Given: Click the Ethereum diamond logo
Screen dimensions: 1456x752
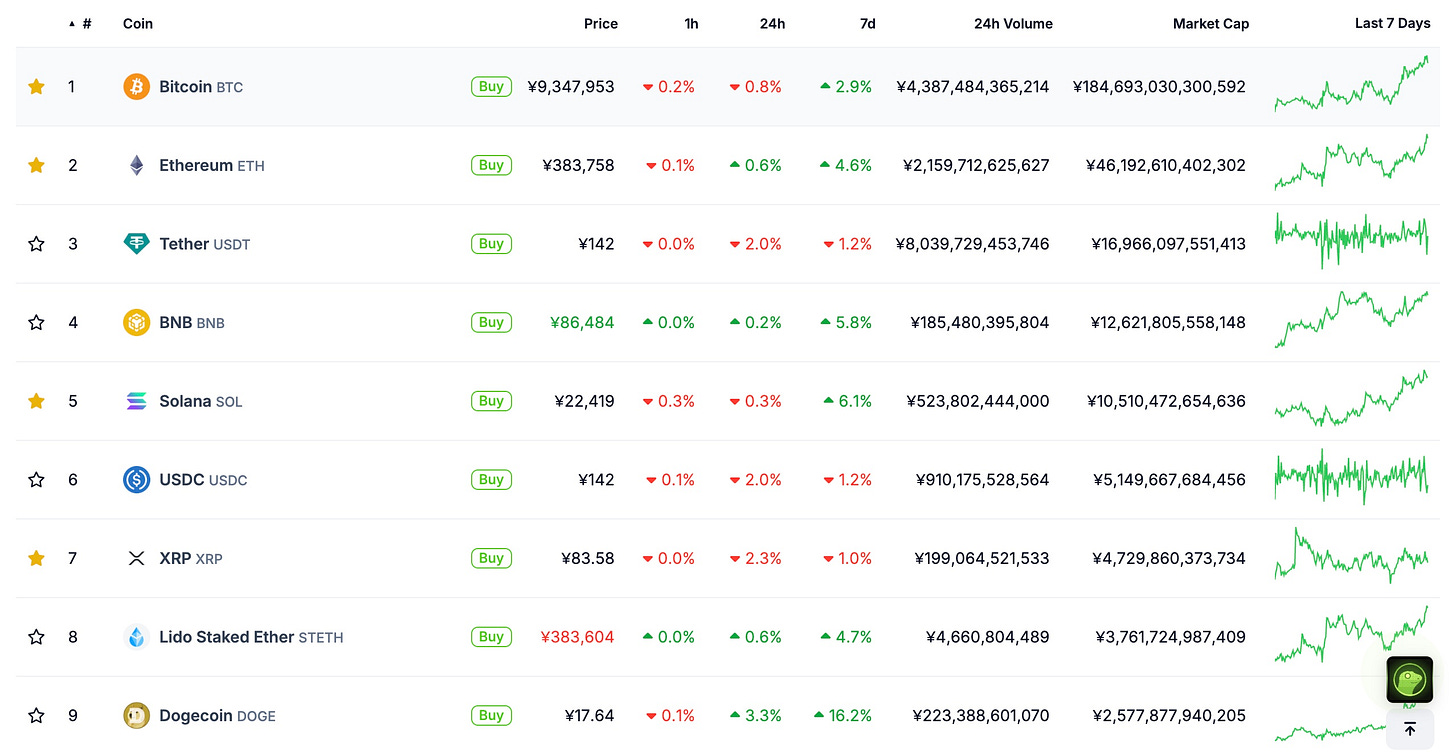Looking at the screenshot, I should [x=136, y=165].
